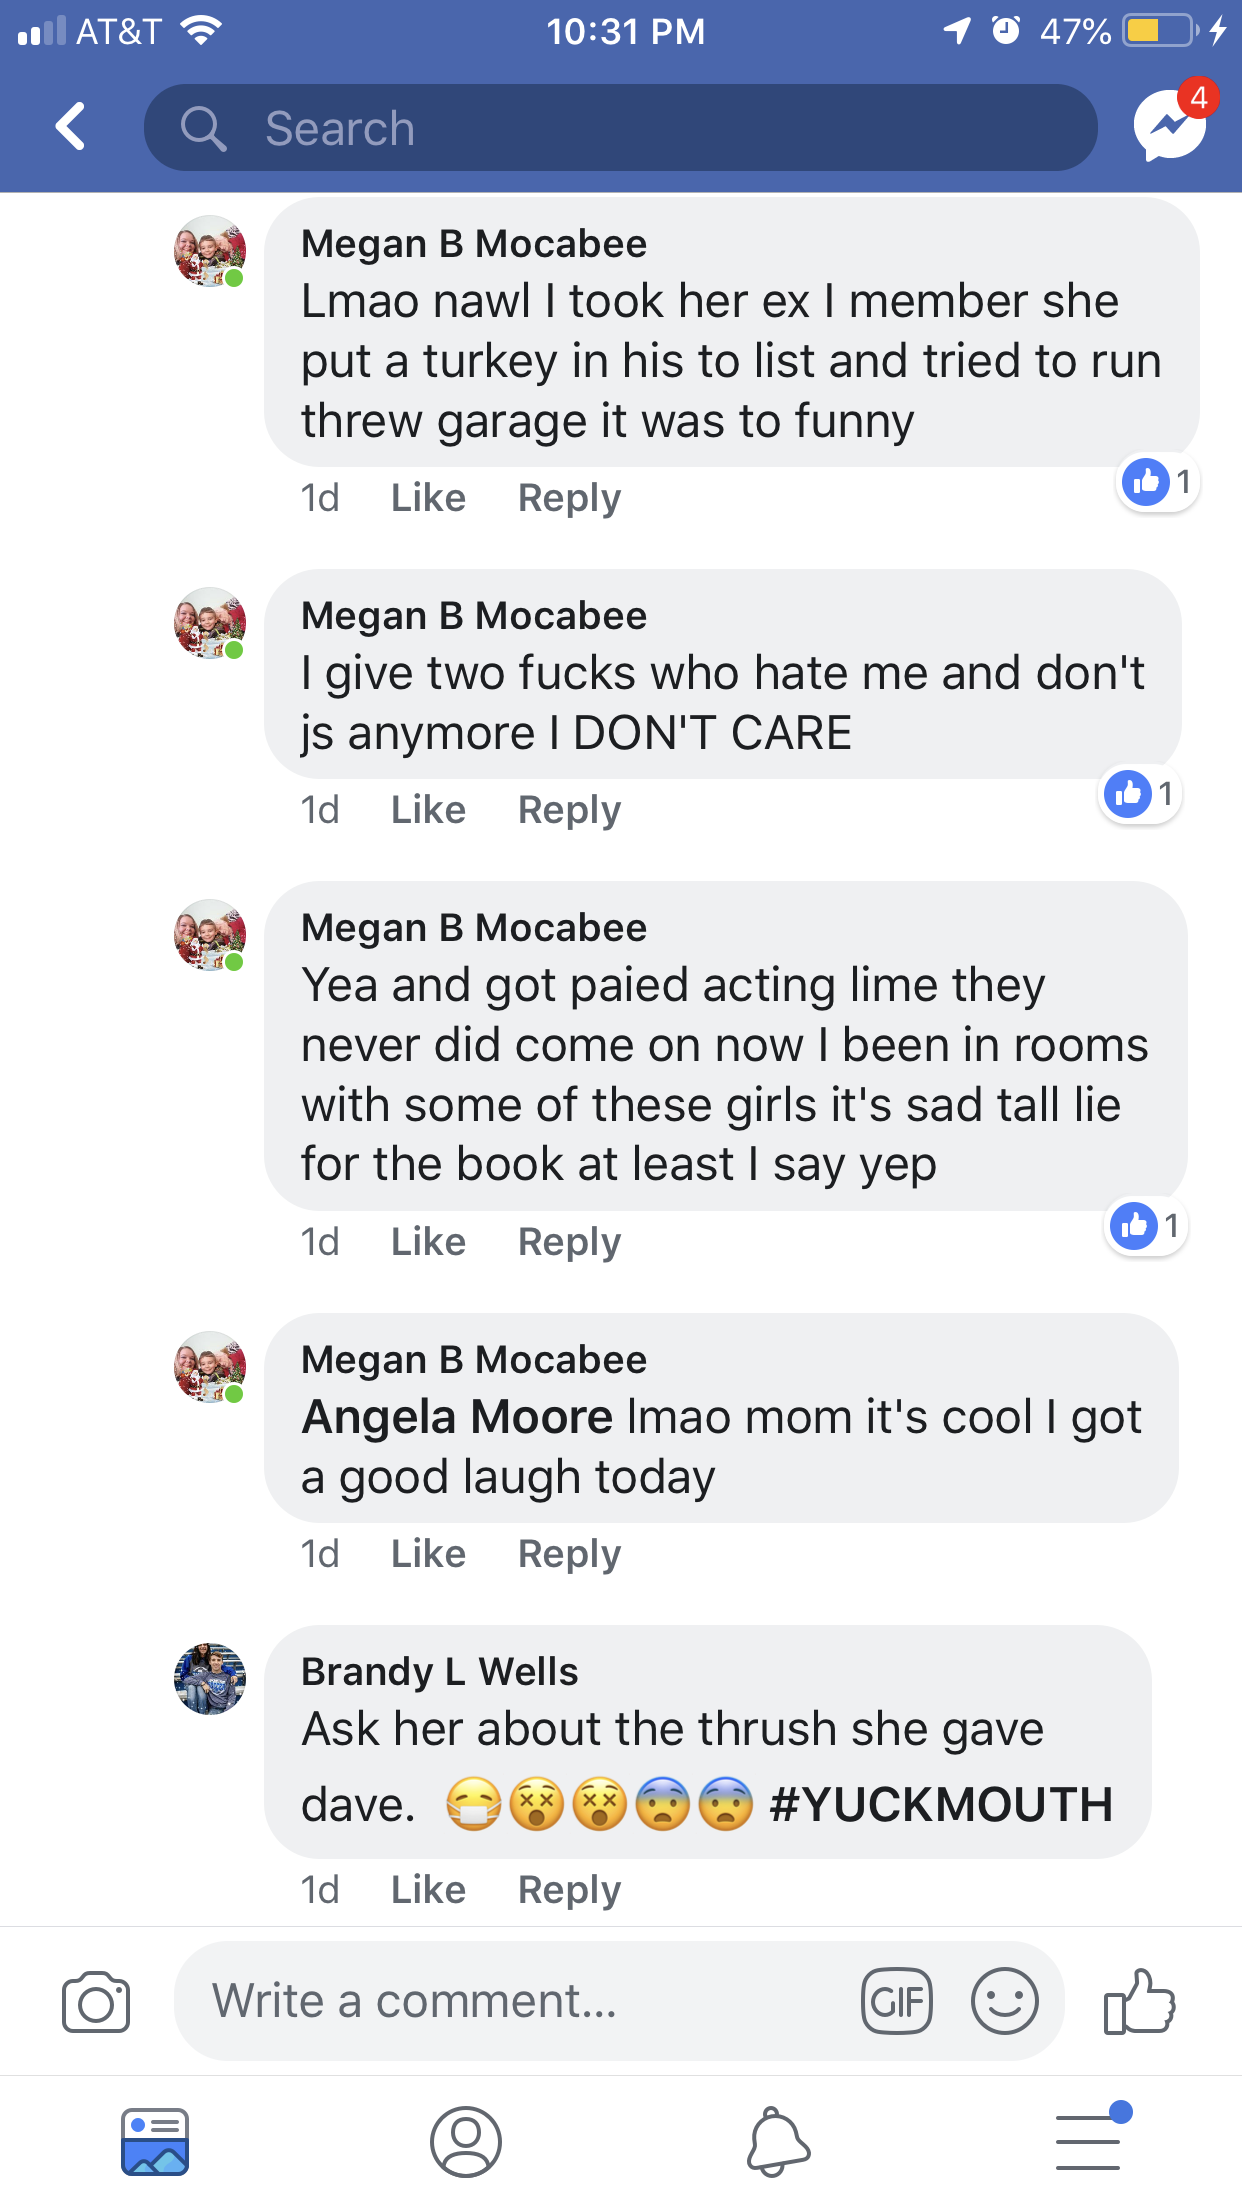
Task: View like reaction on "sad tall lie" comment
Action: coord(1147,1226)
